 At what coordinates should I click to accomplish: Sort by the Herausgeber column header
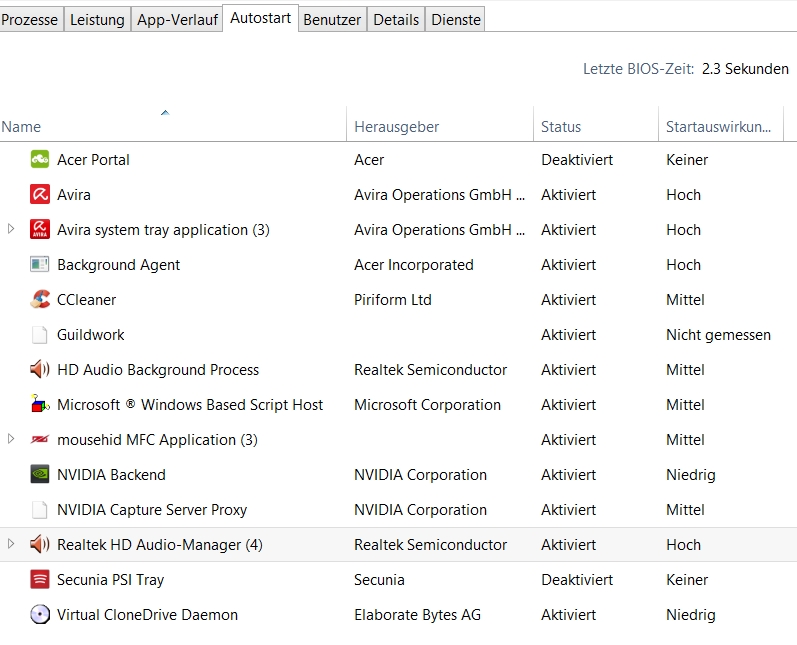click(440, 126)
